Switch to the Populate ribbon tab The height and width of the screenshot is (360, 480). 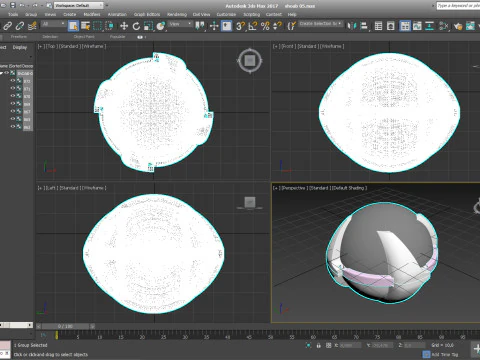(x=117, y=37)
